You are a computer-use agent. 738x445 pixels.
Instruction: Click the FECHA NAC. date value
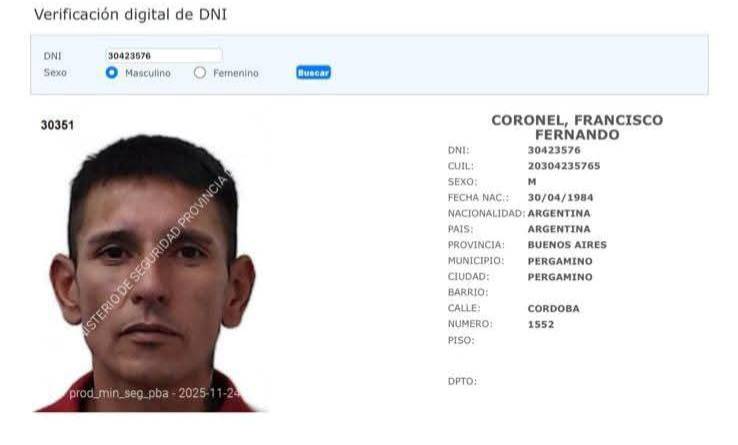point(561,197)
